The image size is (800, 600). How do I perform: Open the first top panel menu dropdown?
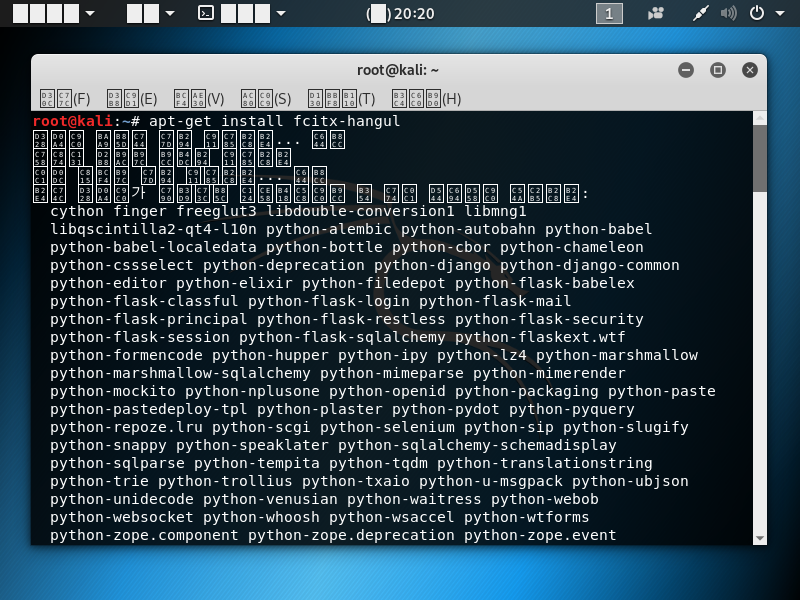coord(54,13)
